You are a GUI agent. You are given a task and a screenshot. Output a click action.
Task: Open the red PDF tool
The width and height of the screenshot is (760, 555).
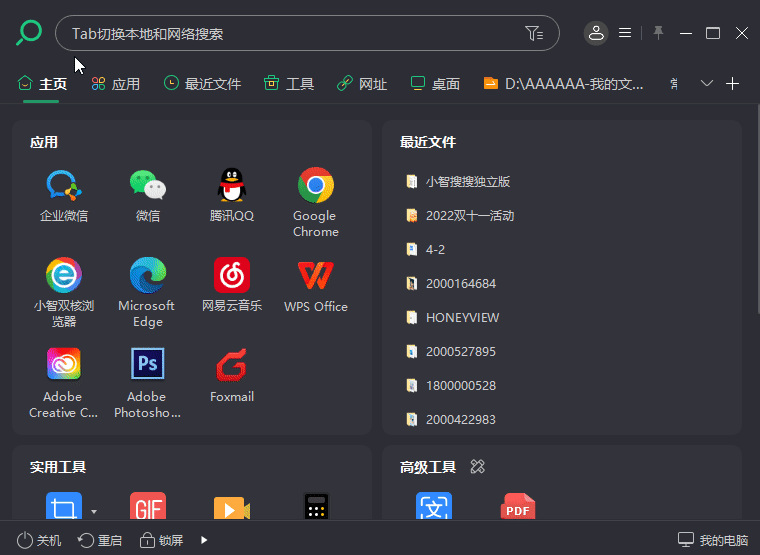pos(518,506)
